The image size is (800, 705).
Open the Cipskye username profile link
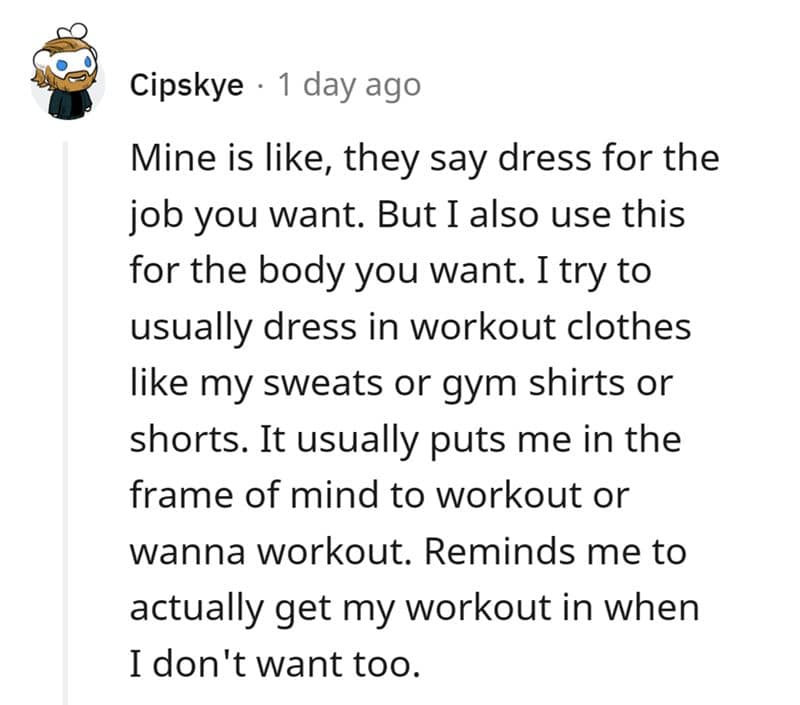click(x=186, y=86)
